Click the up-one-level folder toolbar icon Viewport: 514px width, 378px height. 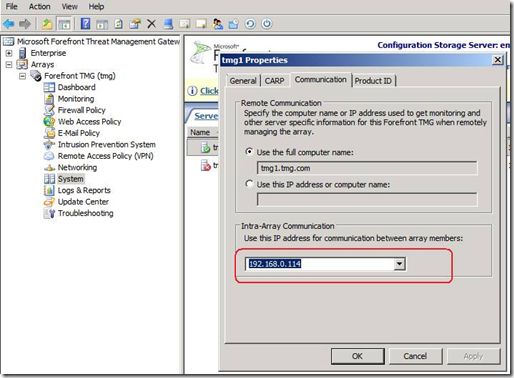click(x=47, y=24)
